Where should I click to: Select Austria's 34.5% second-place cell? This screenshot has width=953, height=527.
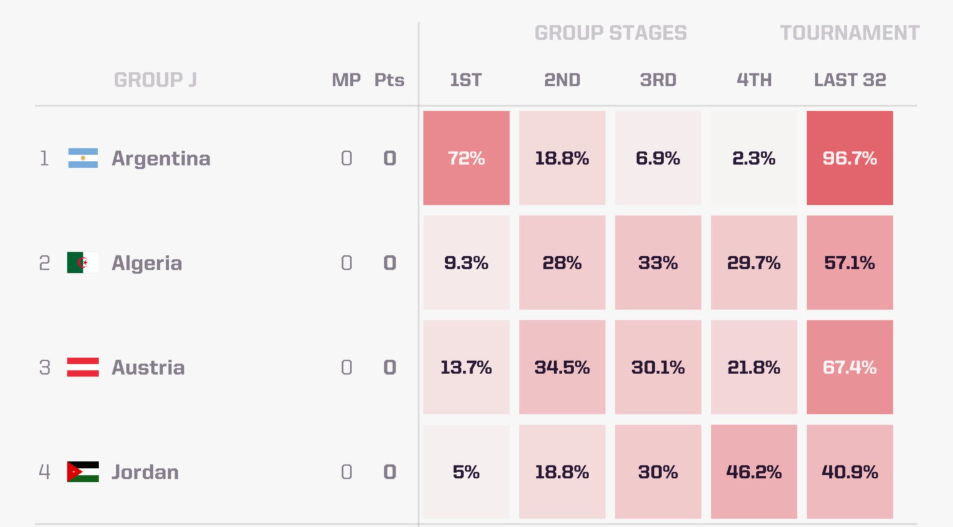coord(562,367)
